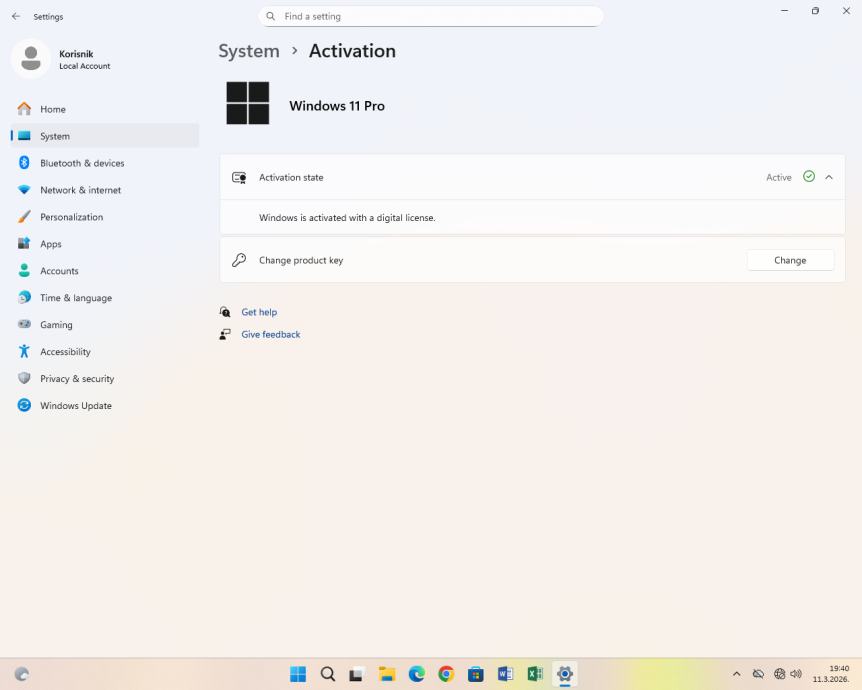Launch Word from the taskbar

(506, 674)
